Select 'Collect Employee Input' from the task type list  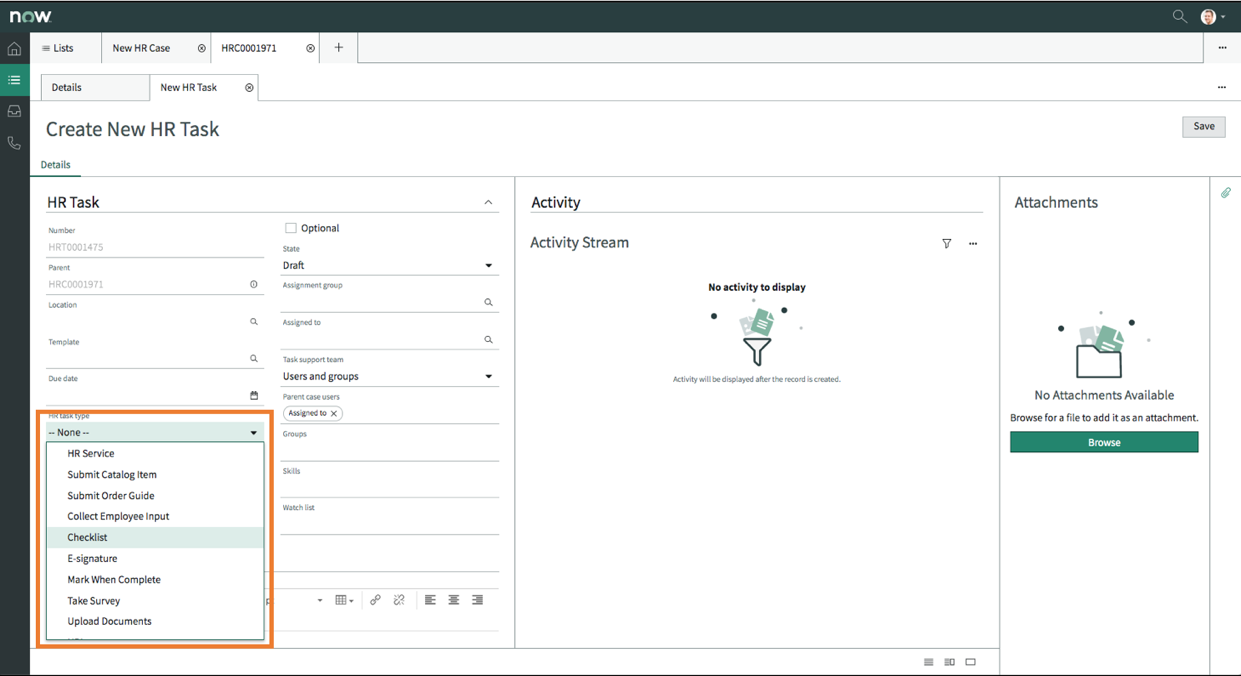pos(155,516)
